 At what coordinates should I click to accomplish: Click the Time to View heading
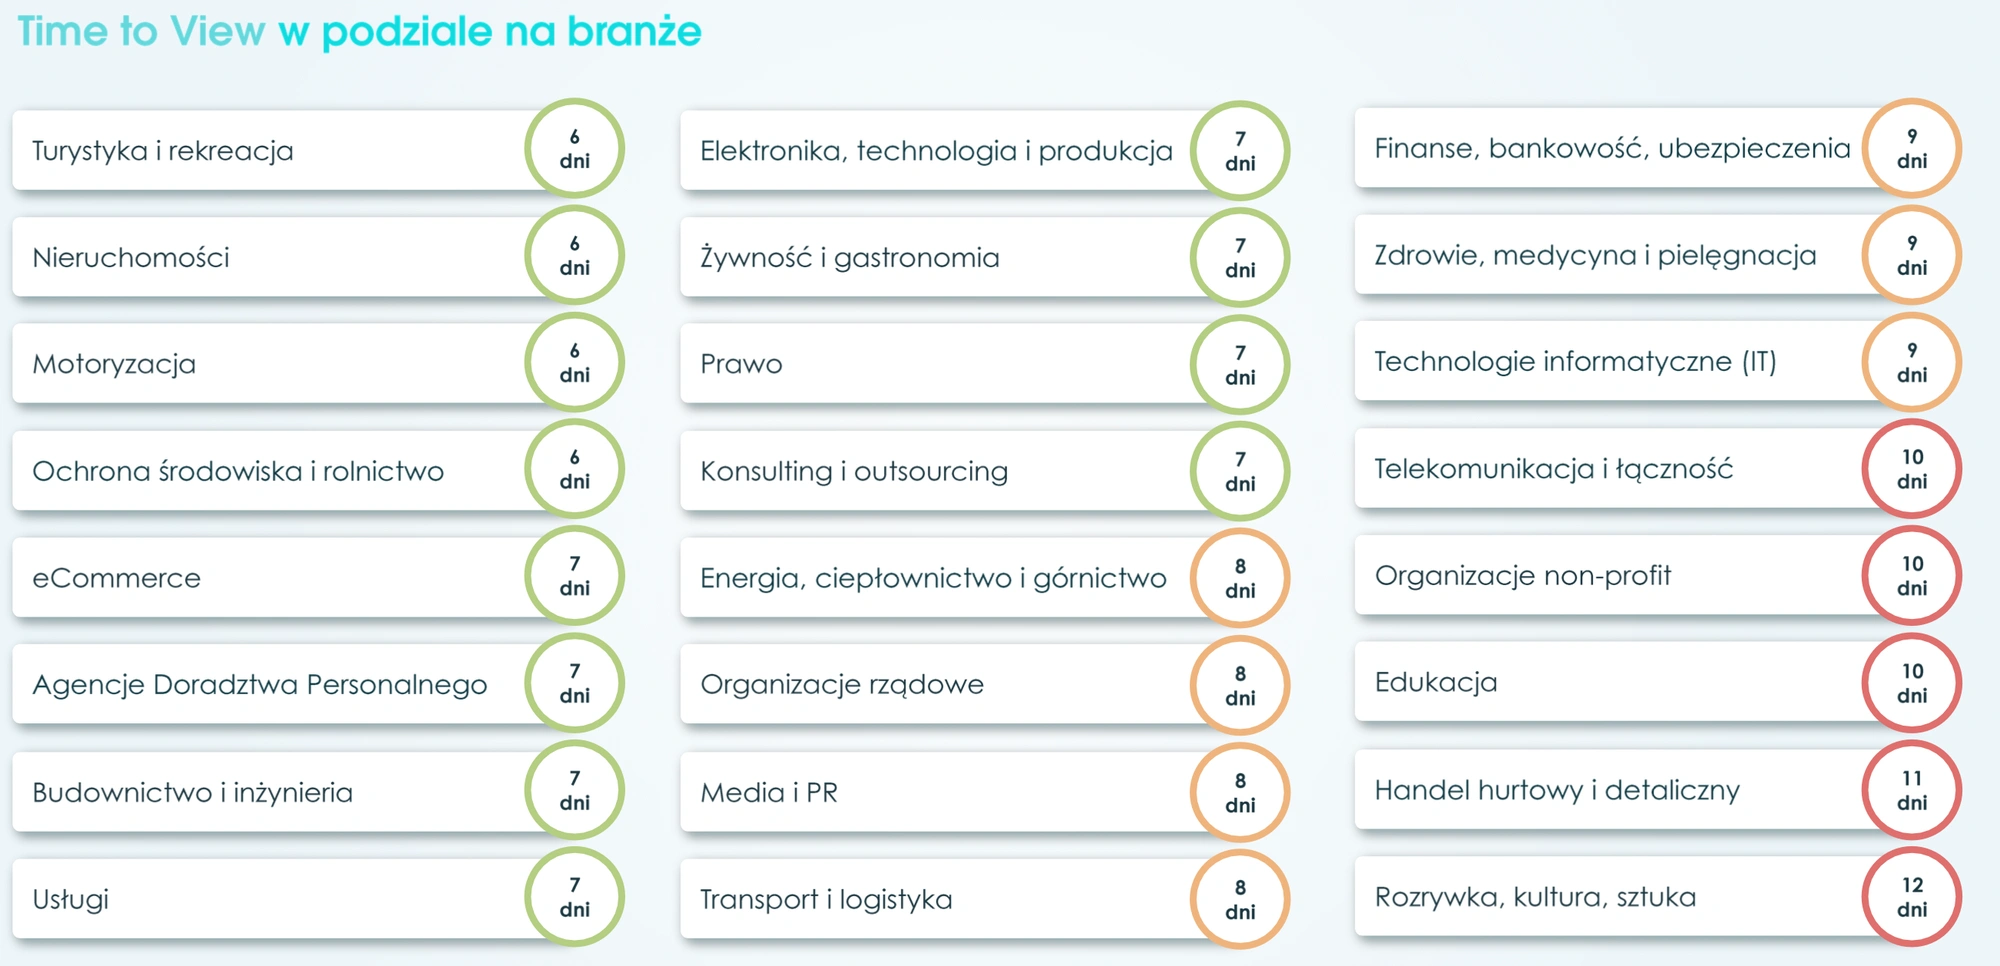tap(141, 31)
